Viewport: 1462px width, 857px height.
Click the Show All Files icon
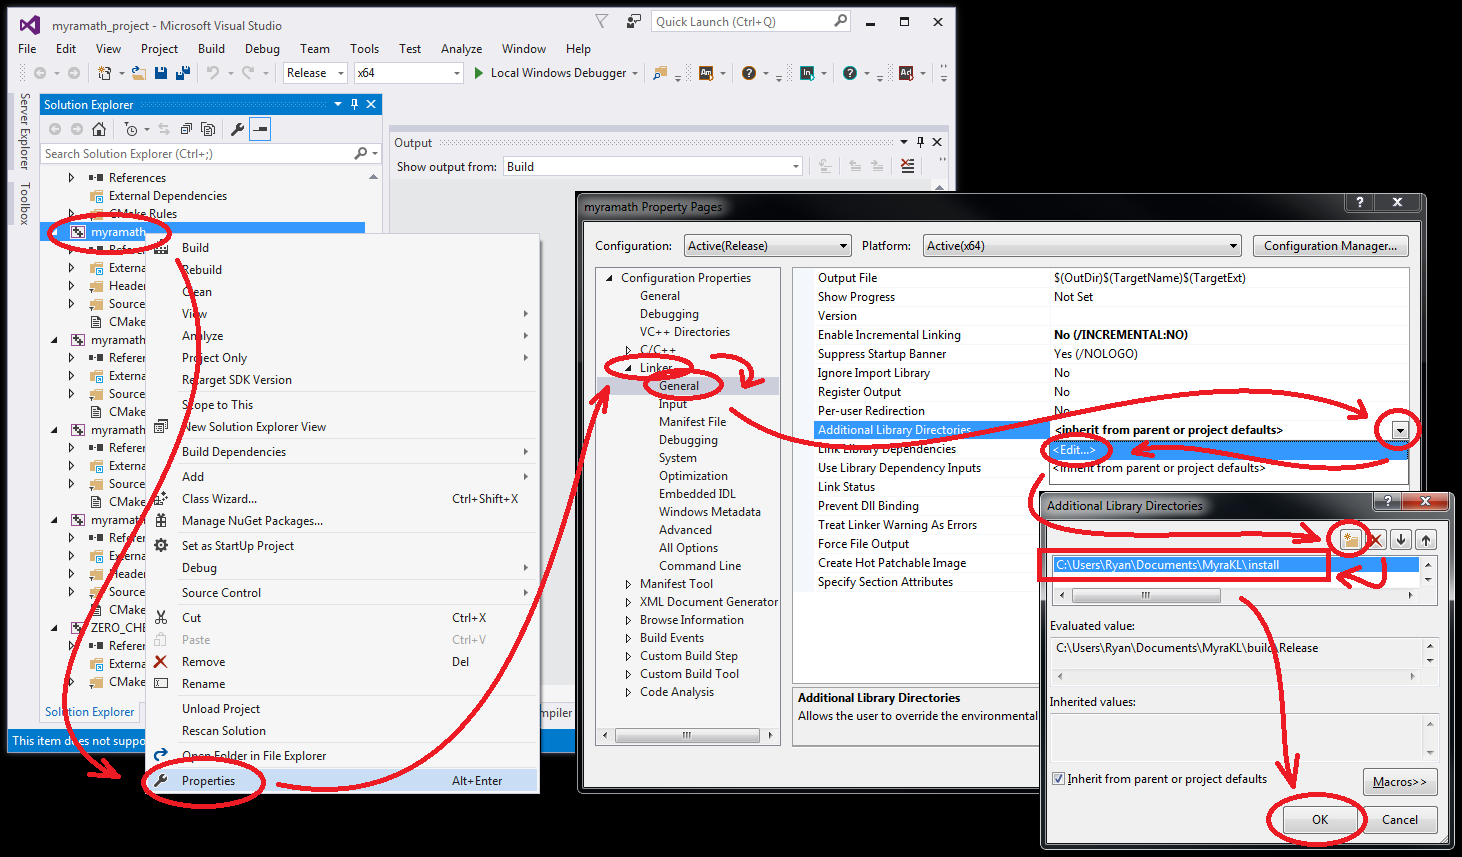point(208,129)
